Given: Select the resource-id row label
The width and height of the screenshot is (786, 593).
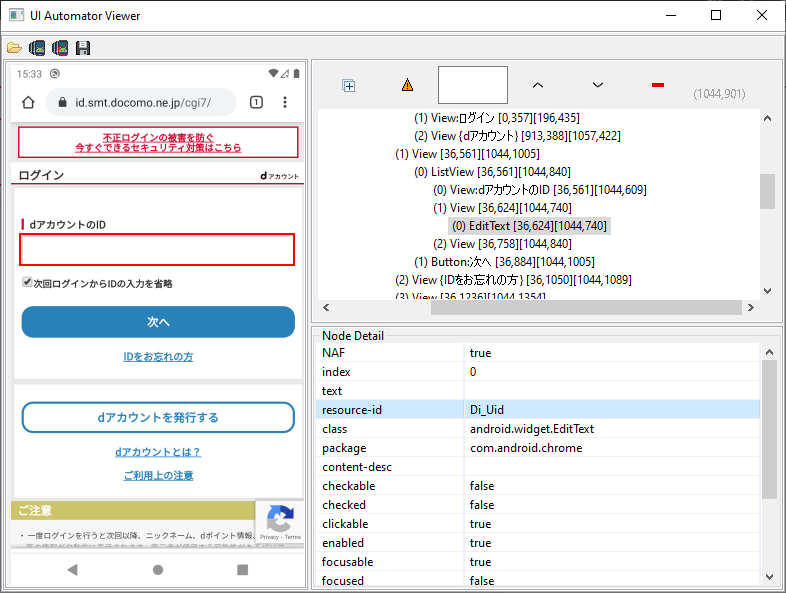Looking at the screenshot, I should 352,410.
